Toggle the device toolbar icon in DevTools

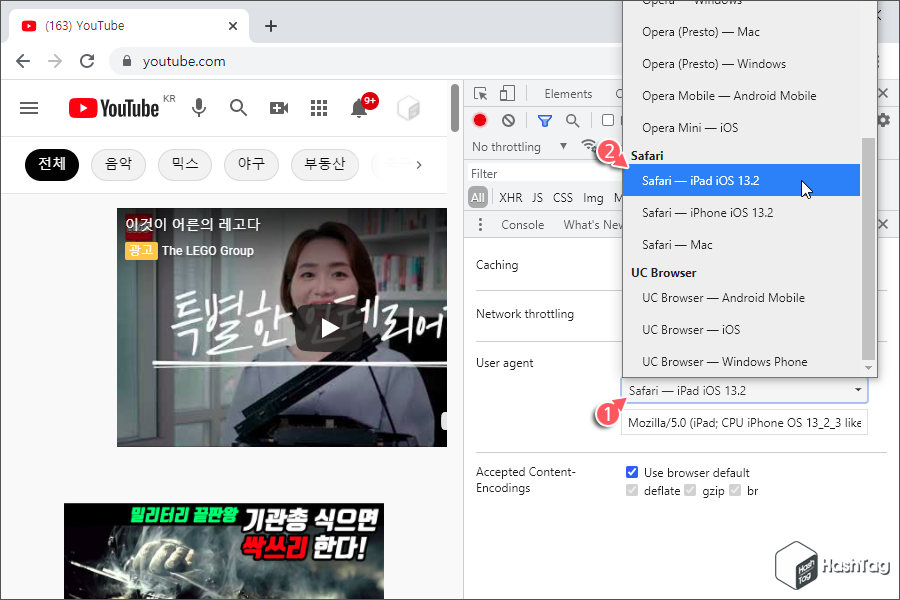[x=508, y=93]
